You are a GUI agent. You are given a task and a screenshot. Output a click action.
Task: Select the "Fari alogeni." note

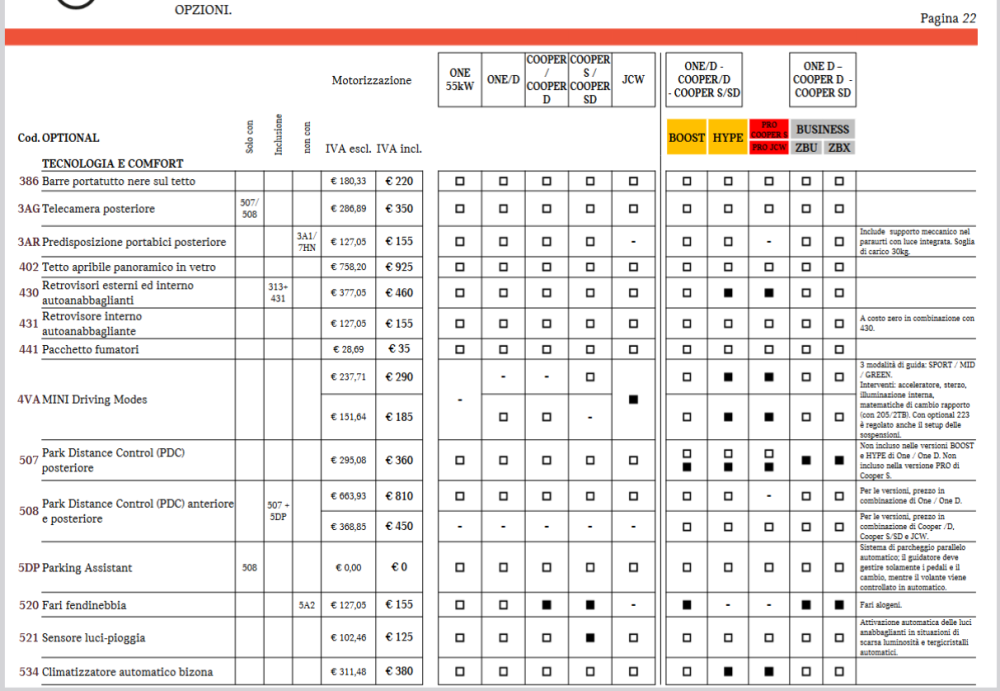[881, 605]
